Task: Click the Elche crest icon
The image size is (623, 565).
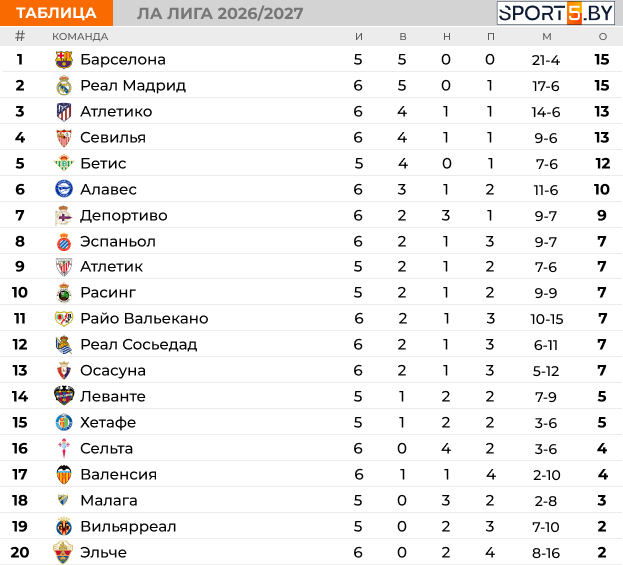Action: (63, 552)
